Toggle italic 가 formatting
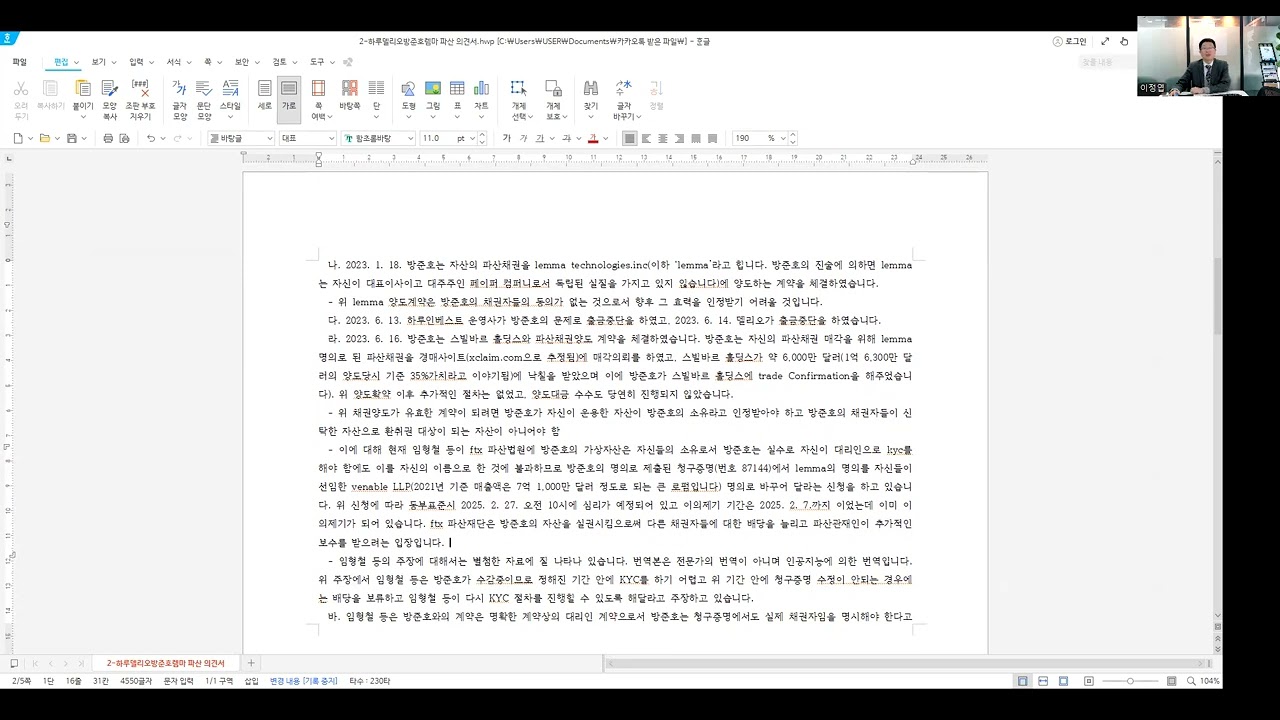Image resolution: width=1280 pixels, height=720 pixels. [x=523, y=138]
